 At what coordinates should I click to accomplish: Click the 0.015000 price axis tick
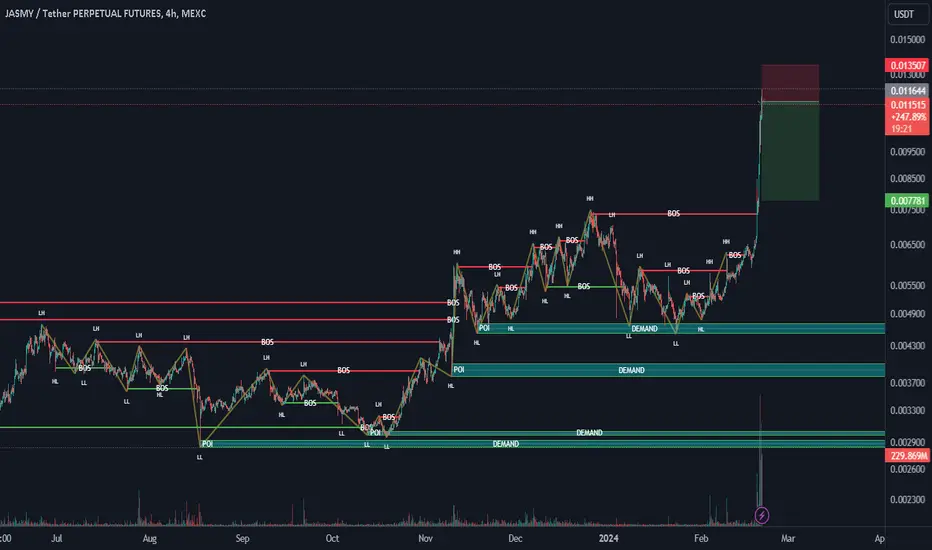[907, 39]
